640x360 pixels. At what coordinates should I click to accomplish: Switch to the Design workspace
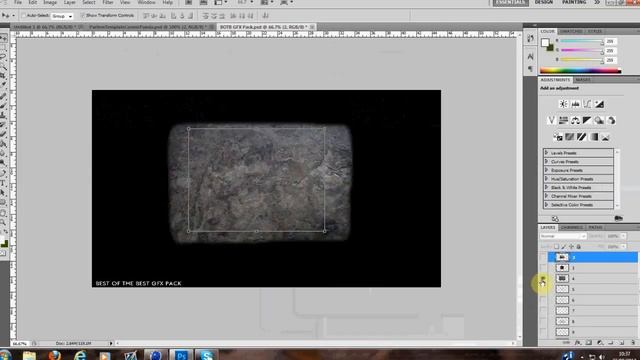coord(544,2)
